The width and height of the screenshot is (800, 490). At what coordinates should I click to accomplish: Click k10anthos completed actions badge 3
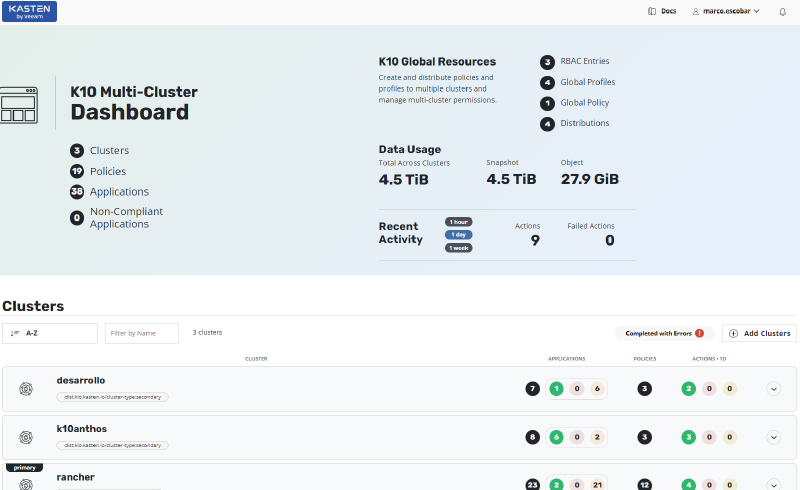click(x=688, y=437)
